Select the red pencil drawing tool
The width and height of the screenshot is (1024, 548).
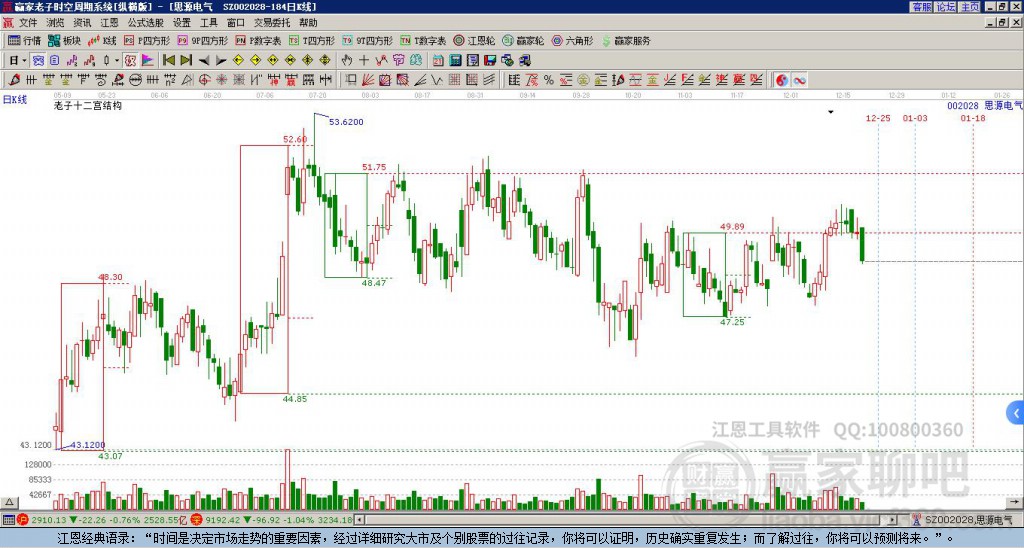click(x=14, y=80)
